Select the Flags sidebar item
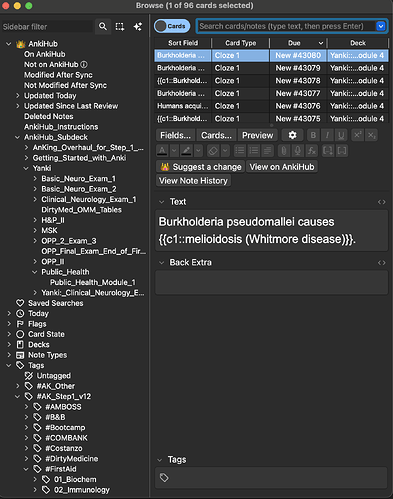Viewport: 393px width, 499px height. coord(32,324)
